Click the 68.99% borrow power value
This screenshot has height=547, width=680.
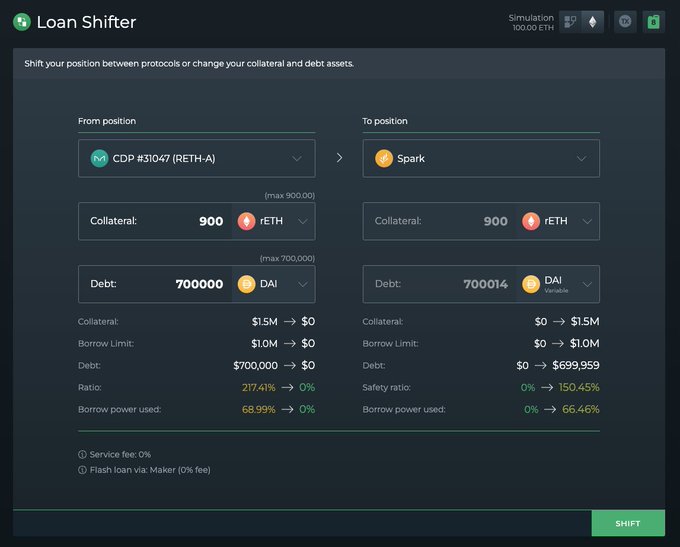(258, 409)
